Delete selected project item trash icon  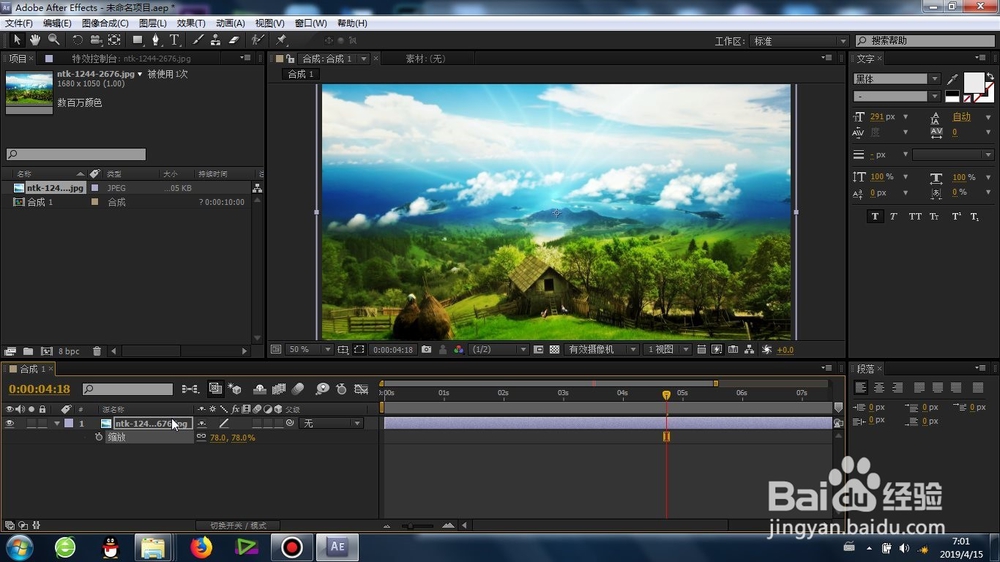(x=97, y=351)
